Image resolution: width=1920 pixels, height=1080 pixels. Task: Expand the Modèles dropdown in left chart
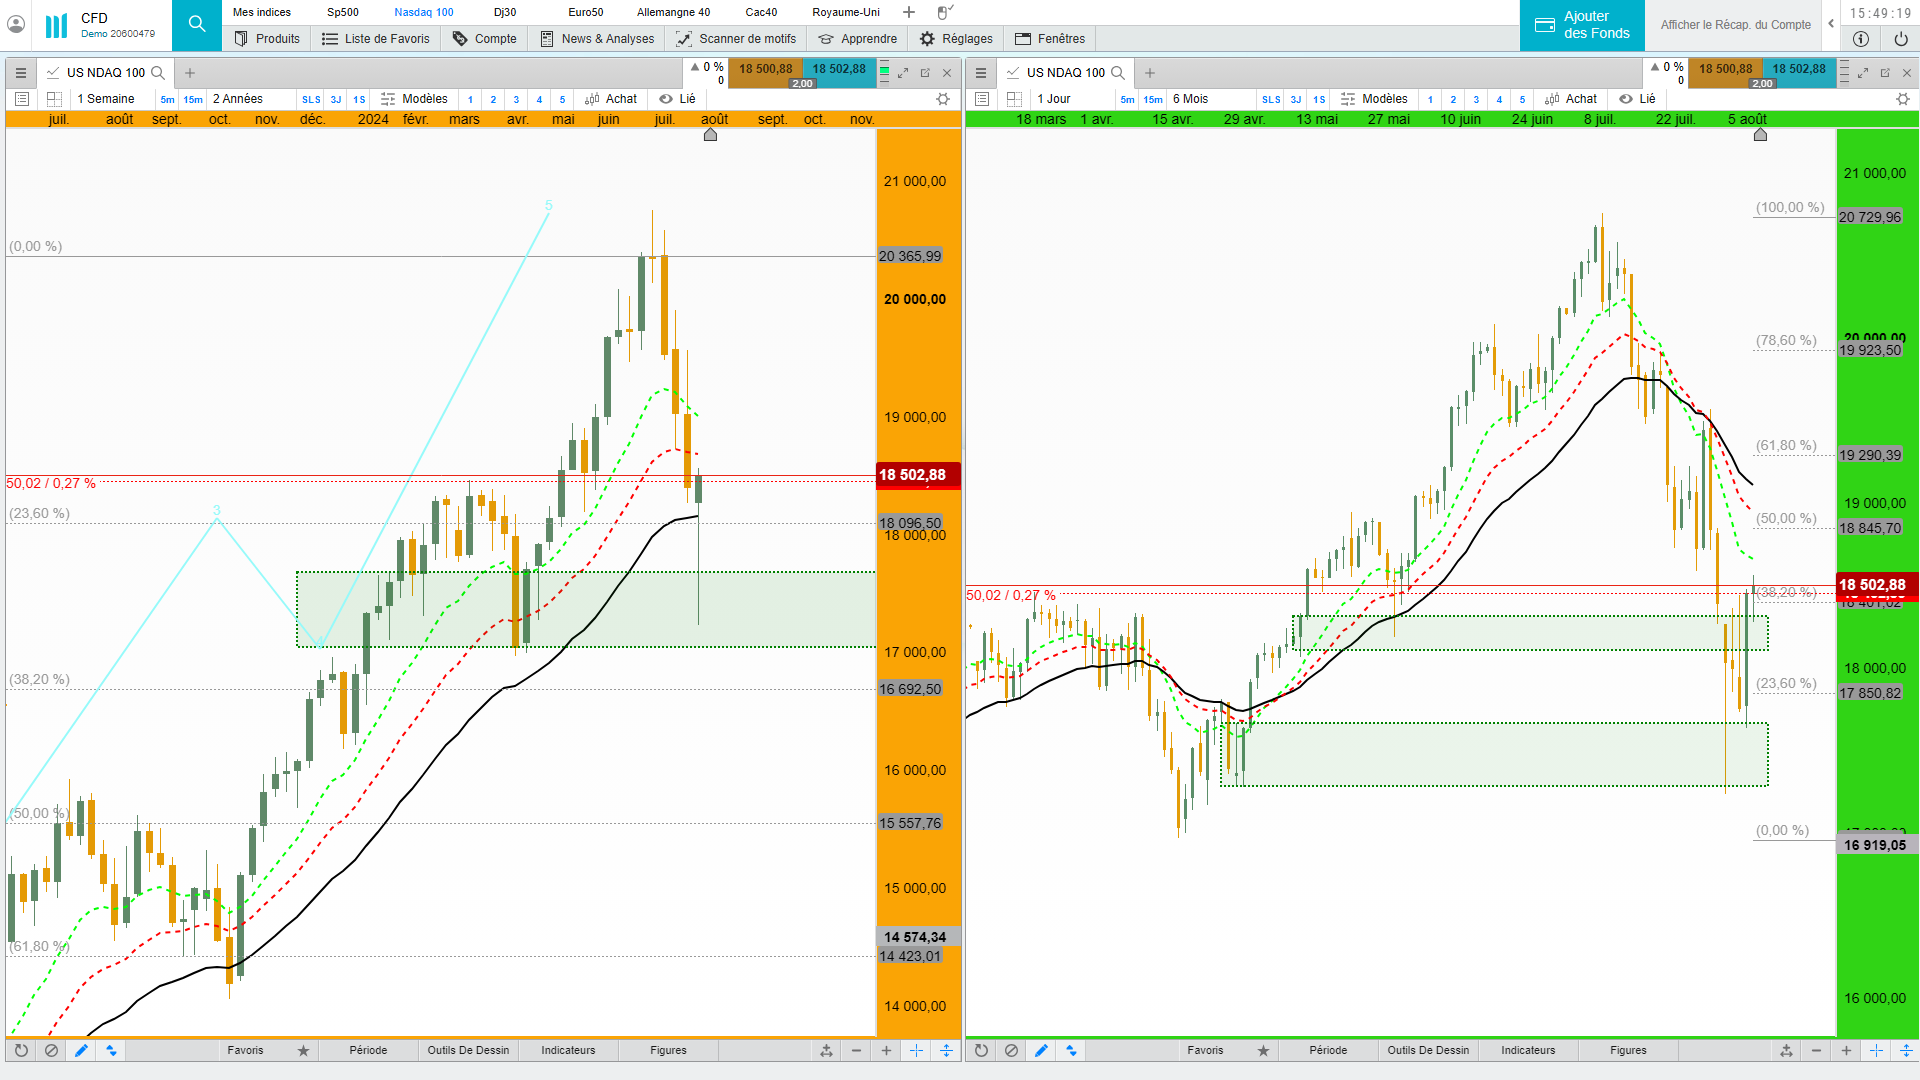click(x=415, y=99)
